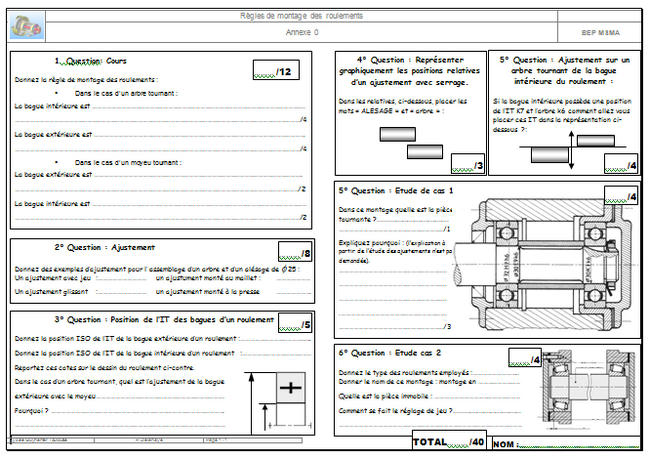Click the /8 score box for Ajustement

click(x=295, y=253)
